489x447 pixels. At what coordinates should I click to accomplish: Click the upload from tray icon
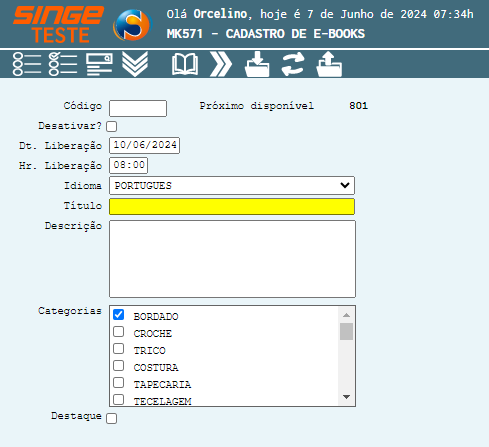pyautogui.click(x=329, y=64)
